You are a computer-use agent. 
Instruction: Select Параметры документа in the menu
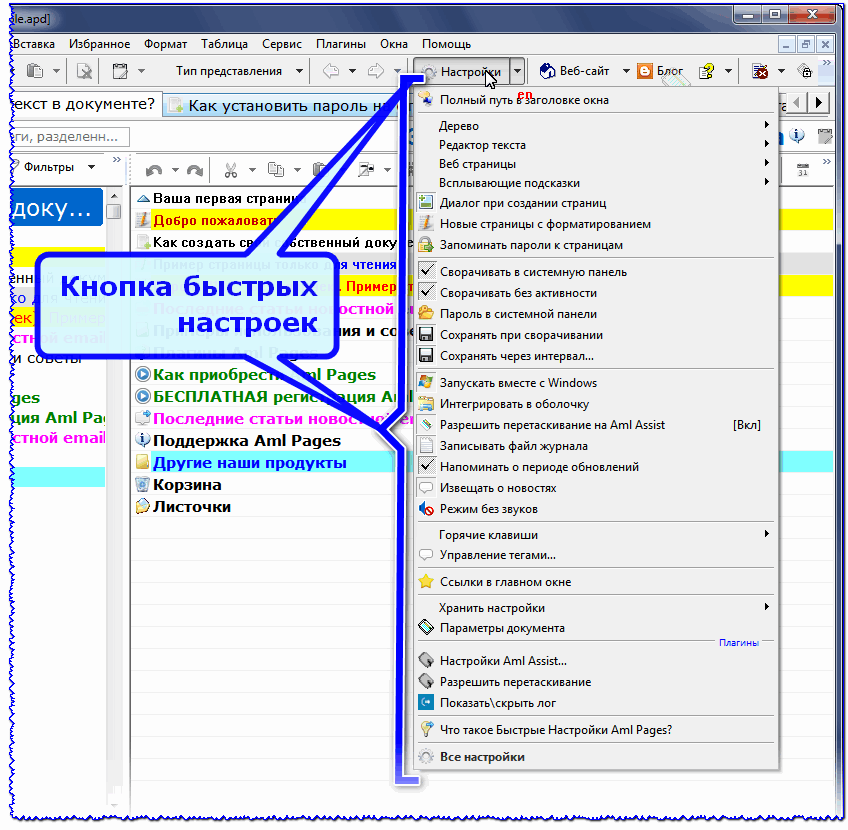pyautogui.click(x=596, y=628)
